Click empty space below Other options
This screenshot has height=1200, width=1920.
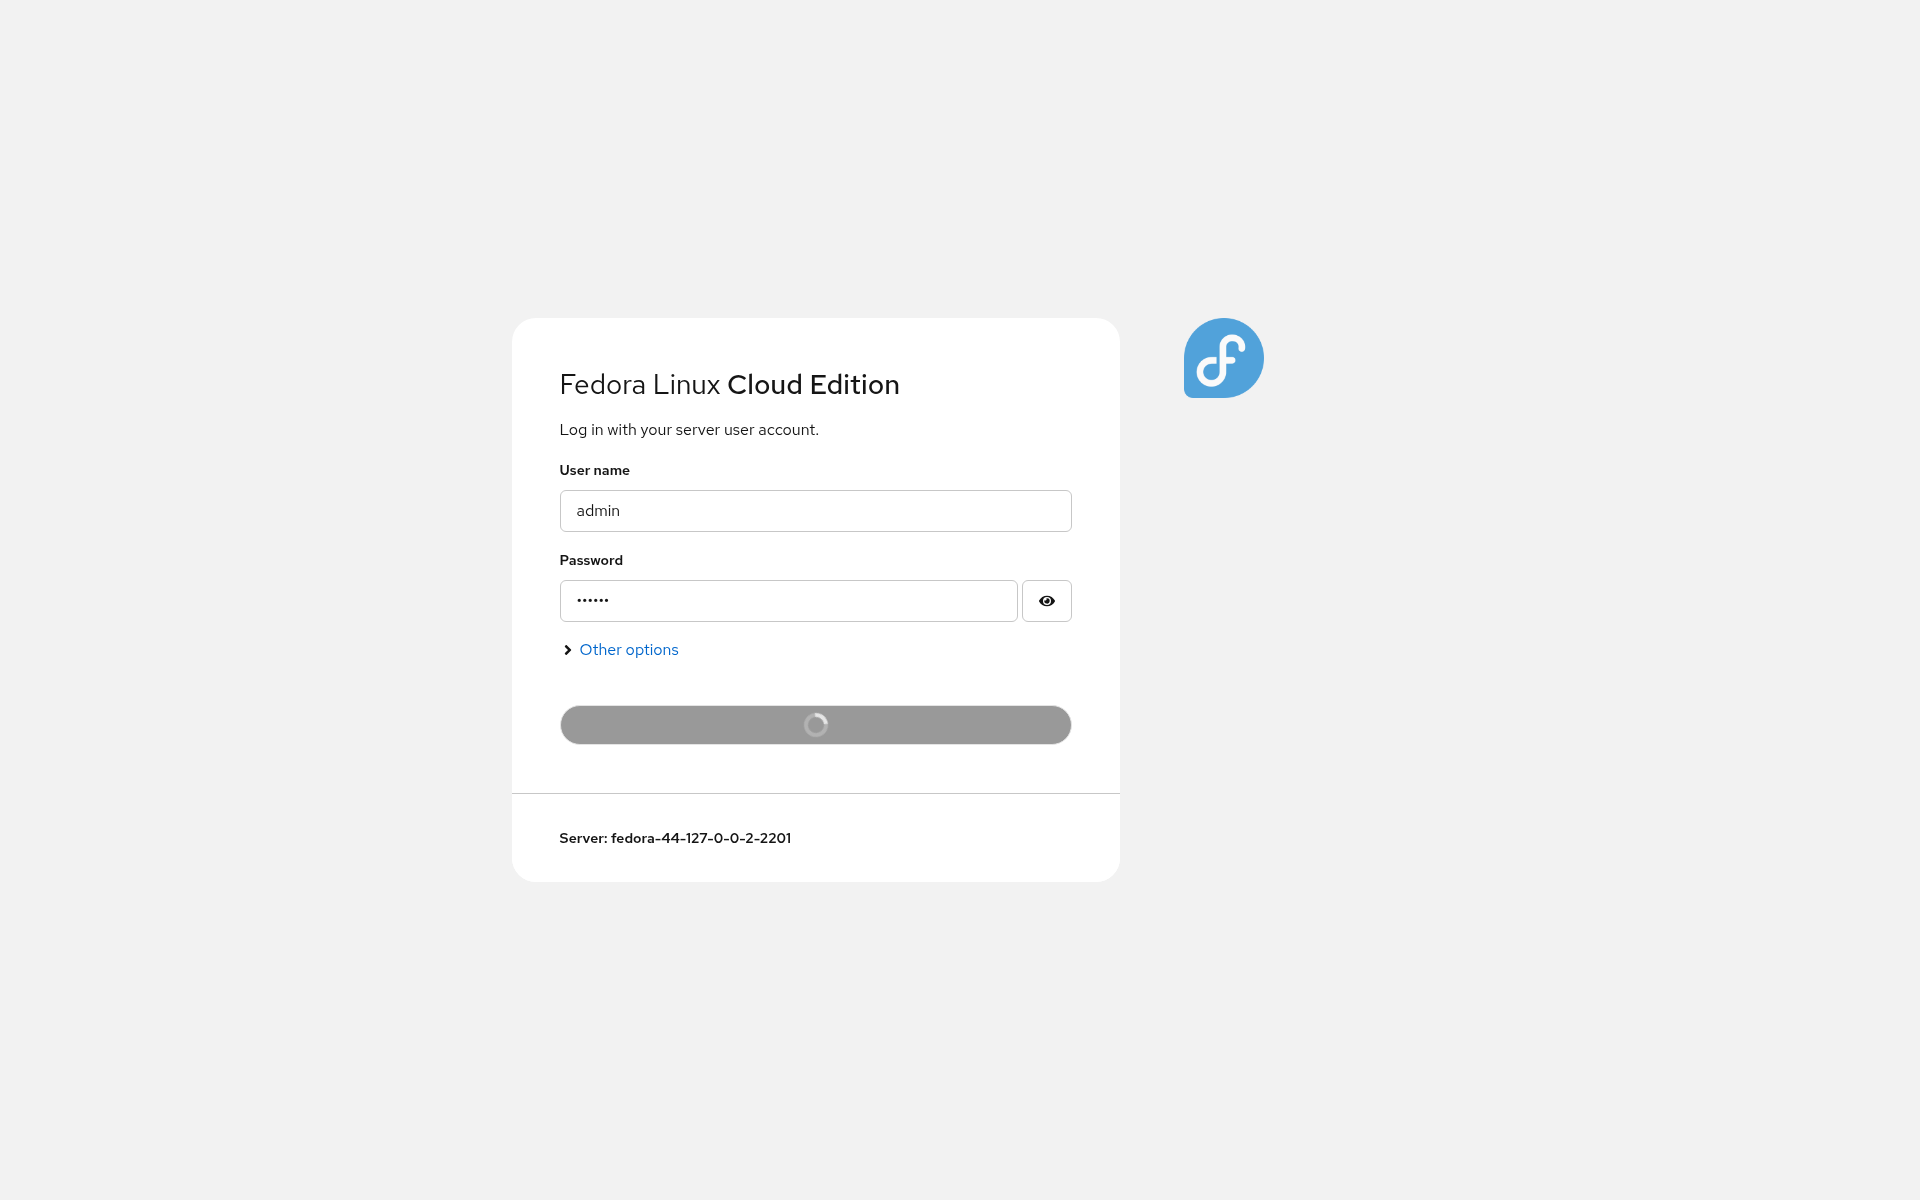pos(816,683)
